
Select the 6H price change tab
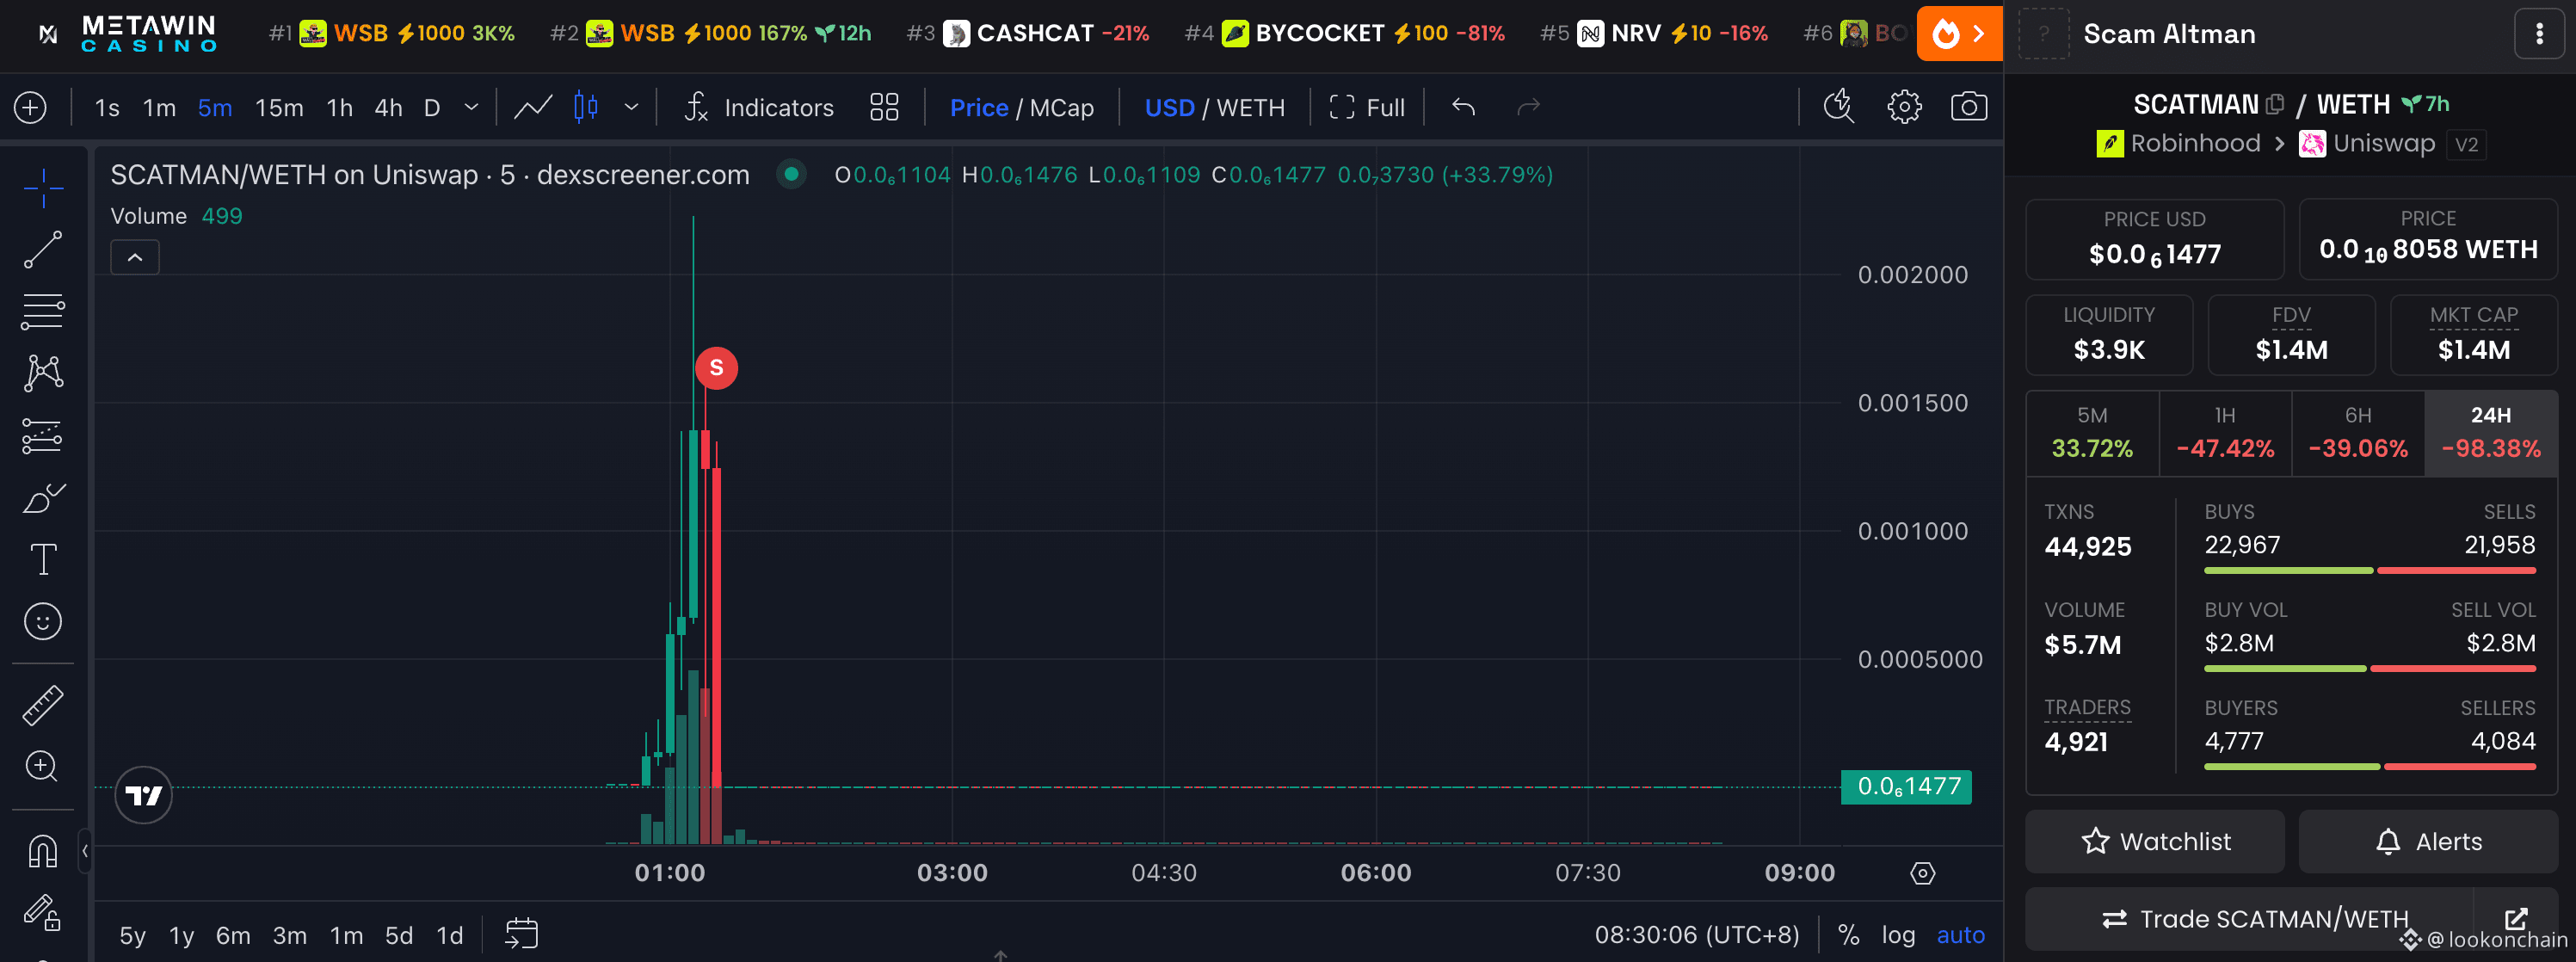click(x=2358, y=433)
